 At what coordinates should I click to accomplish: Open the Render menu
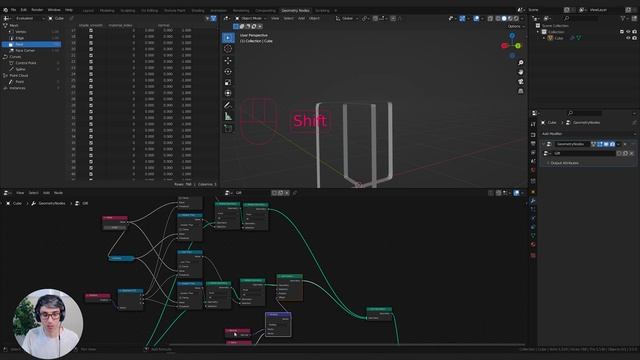pyautogui.click(x=37, y=10)
